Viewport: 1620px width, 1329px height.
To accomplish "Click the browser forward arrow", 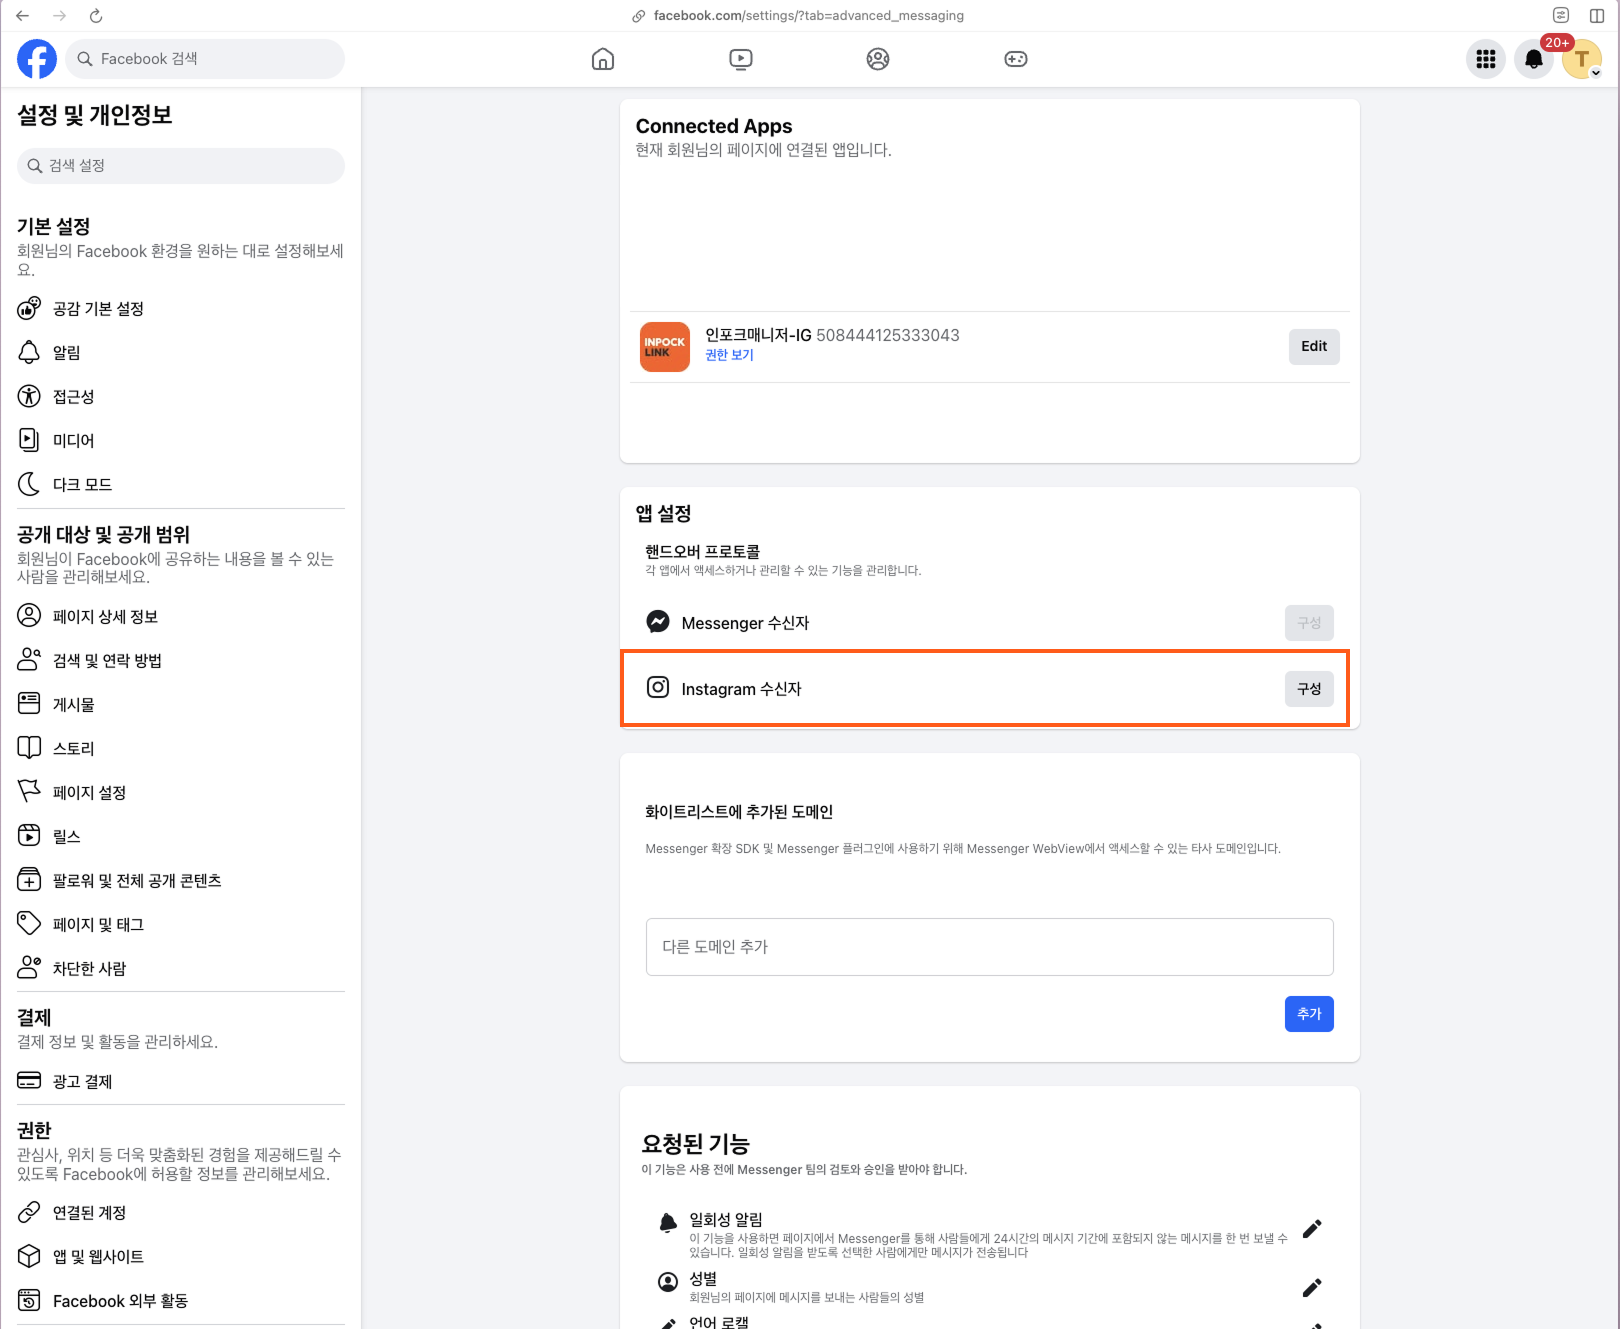I will coord(59,15).
